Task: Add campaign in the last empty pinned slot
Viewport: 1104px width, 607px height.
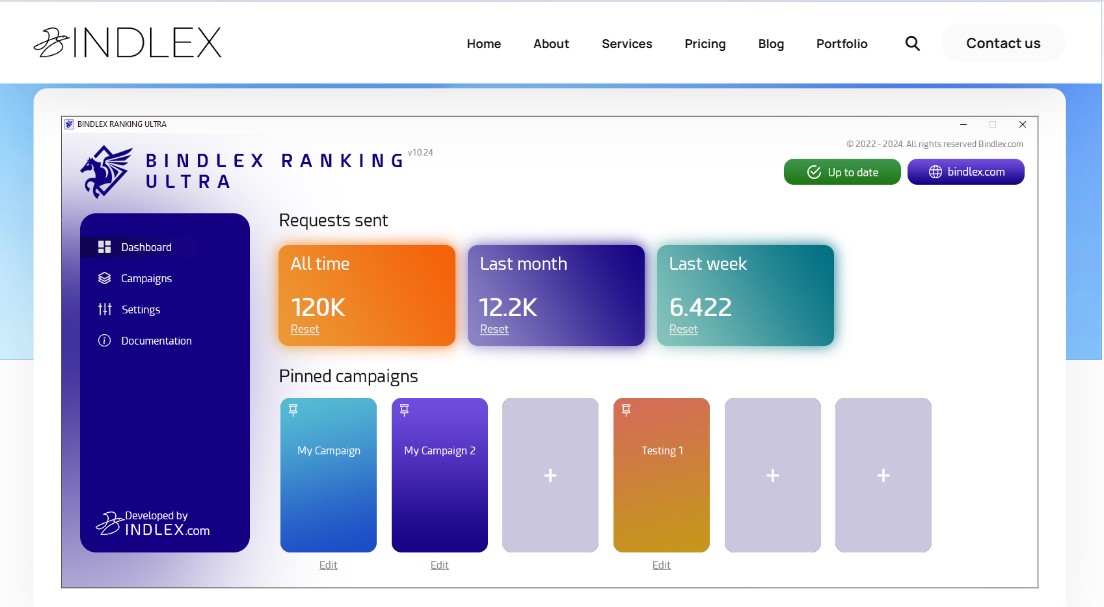Action: click(x=883, y=475)
